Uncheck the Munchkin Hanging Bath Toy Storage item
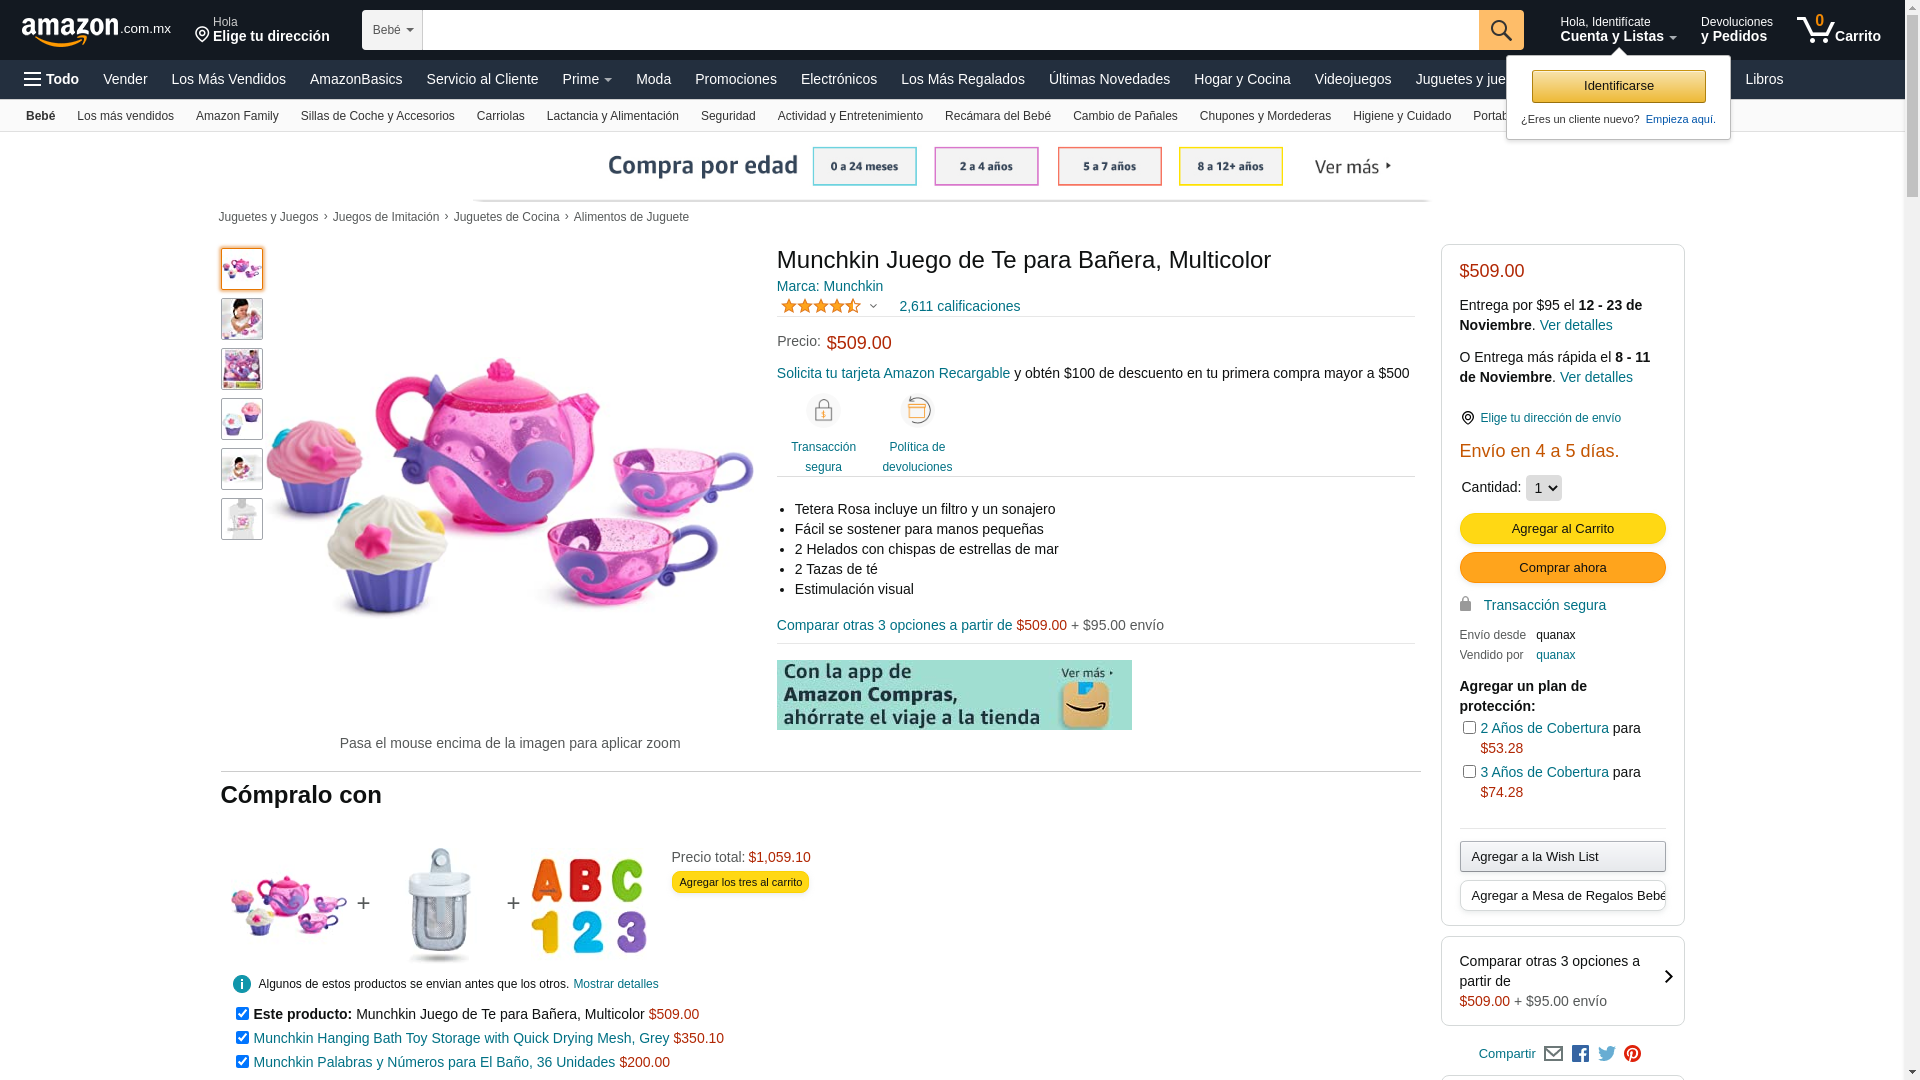The image size is (1920, 1080). coord(242,1038)
